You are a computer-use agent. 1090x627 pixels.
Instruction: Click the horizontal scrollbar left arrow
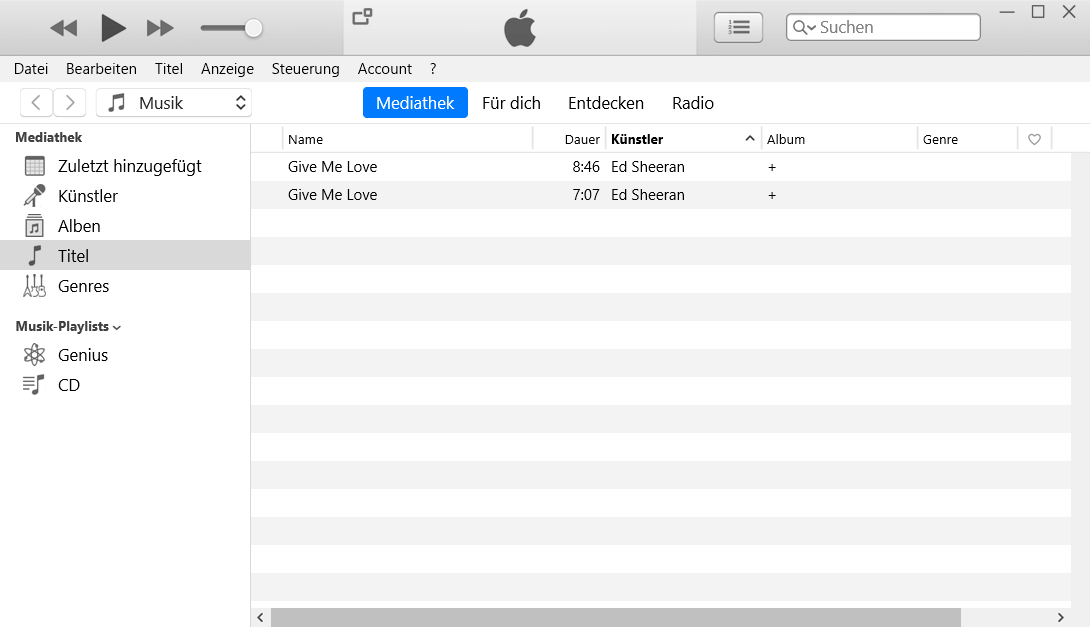[260, 617]
